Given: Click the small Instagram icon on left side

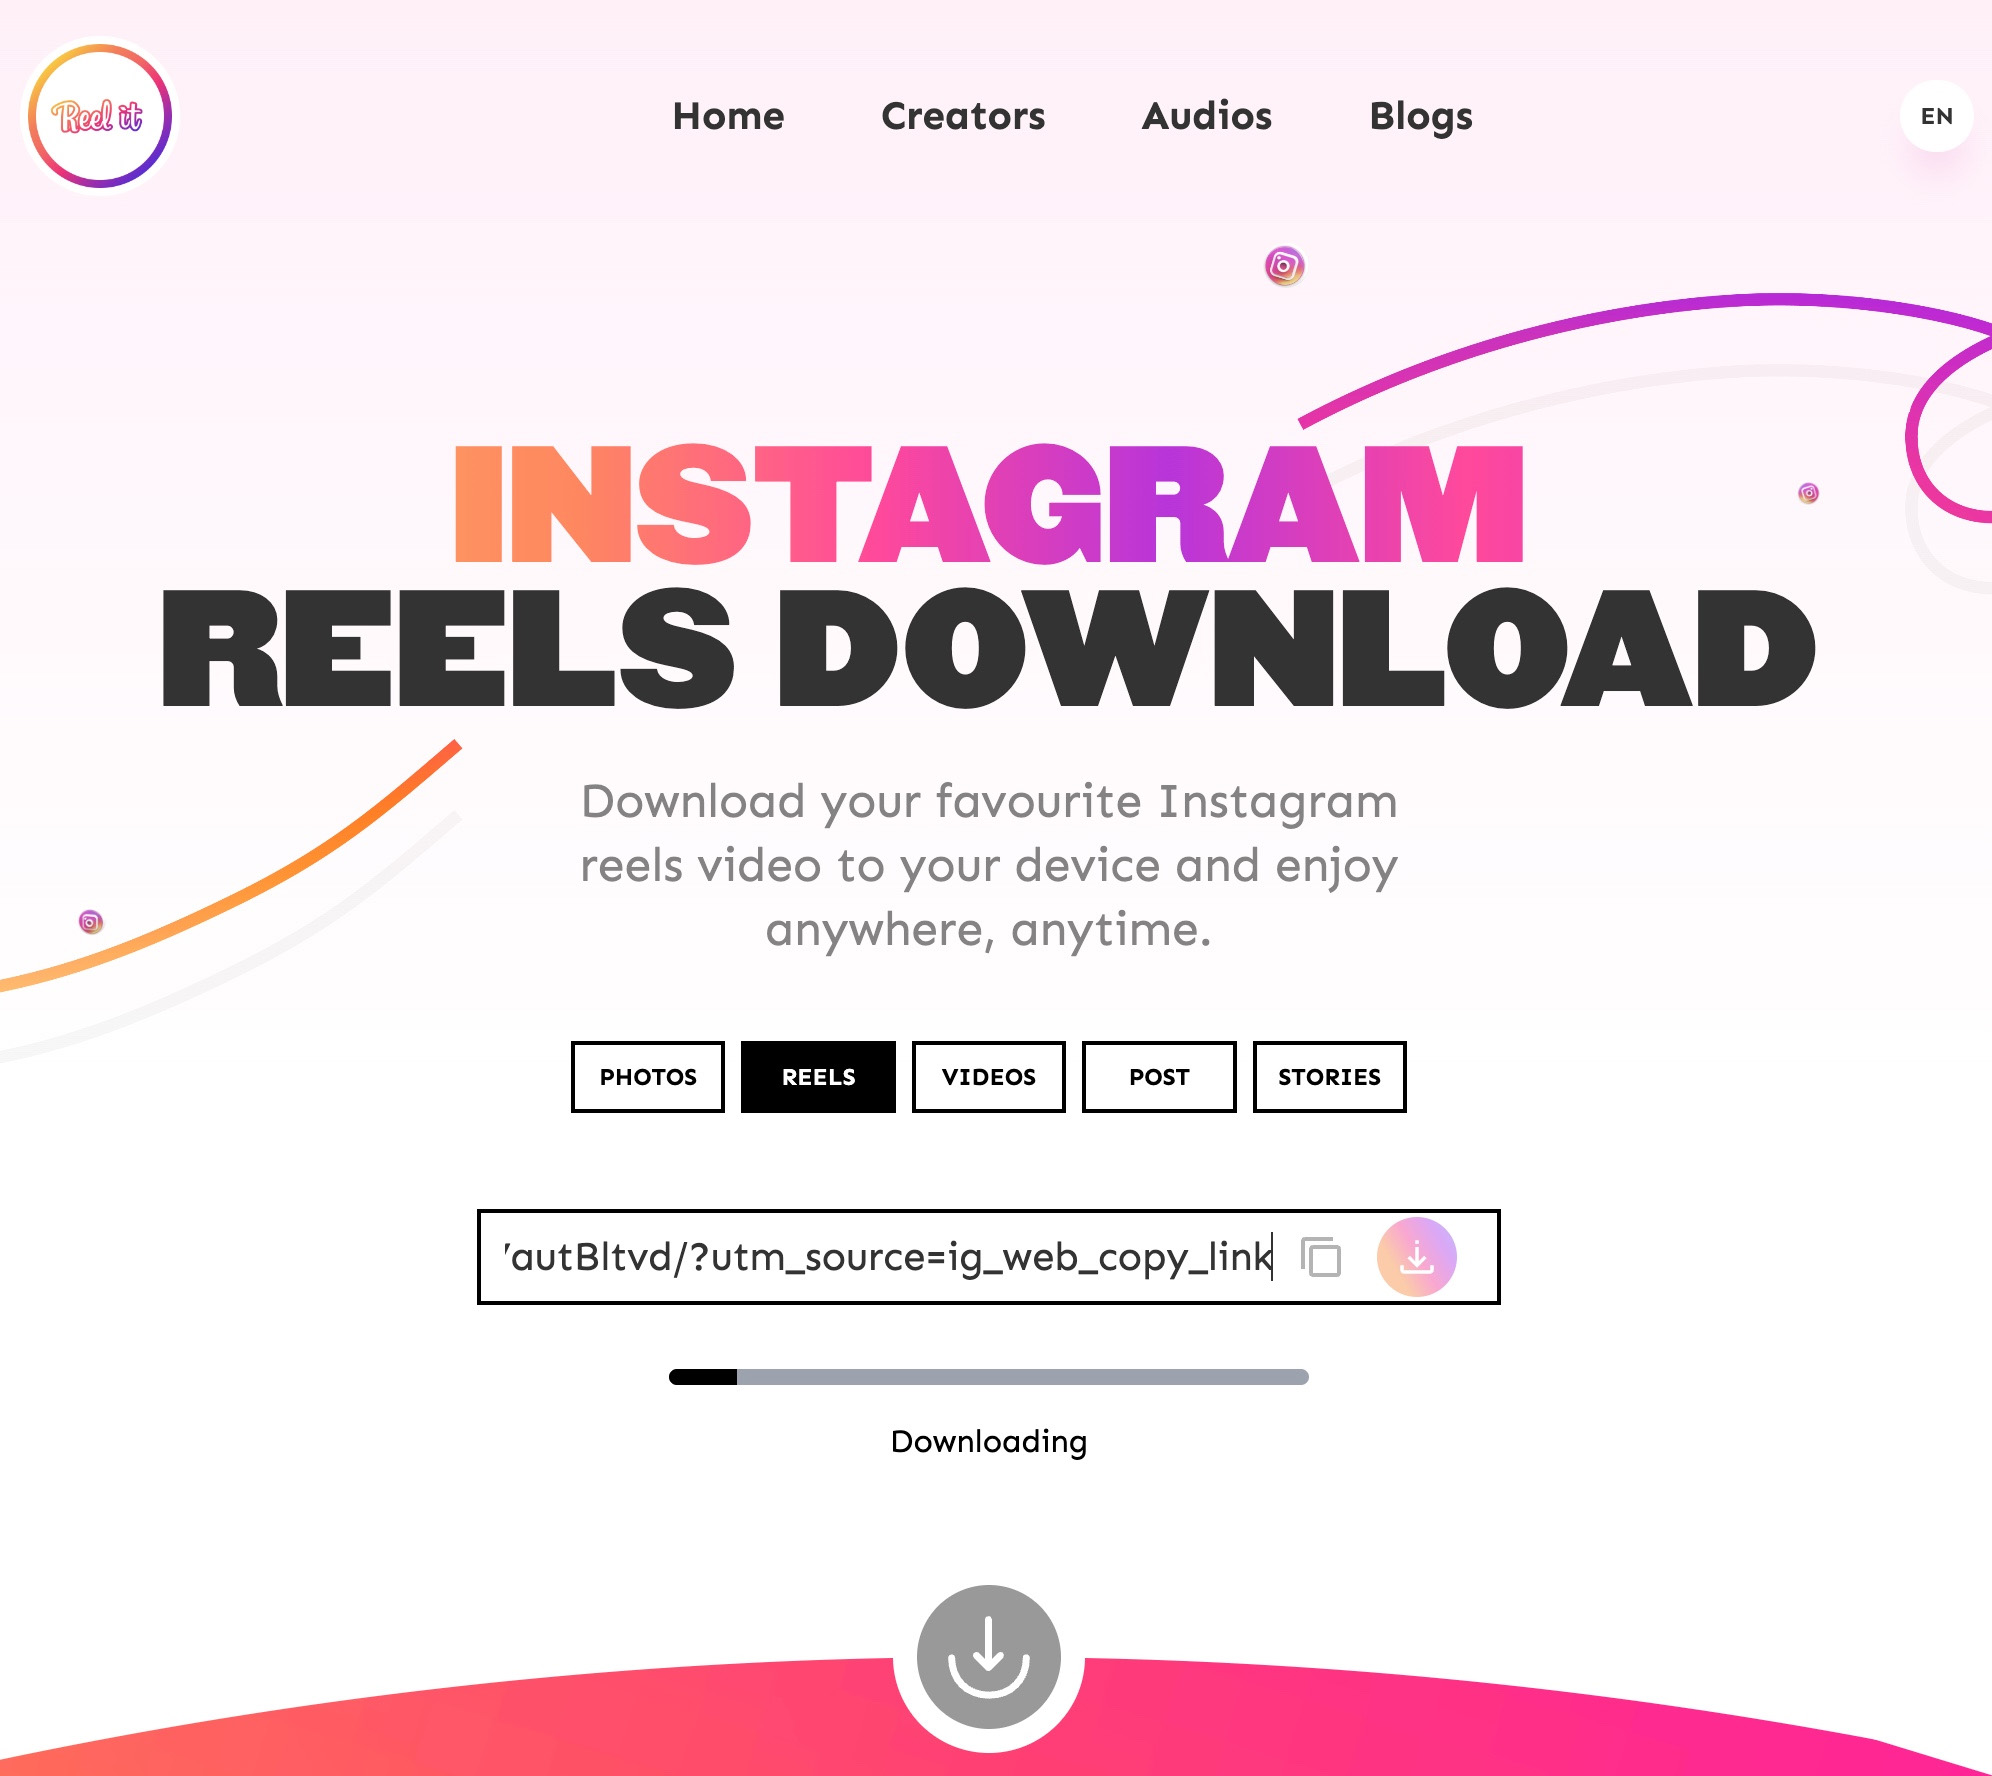Looking at the screenshot, I should [89, 921].
